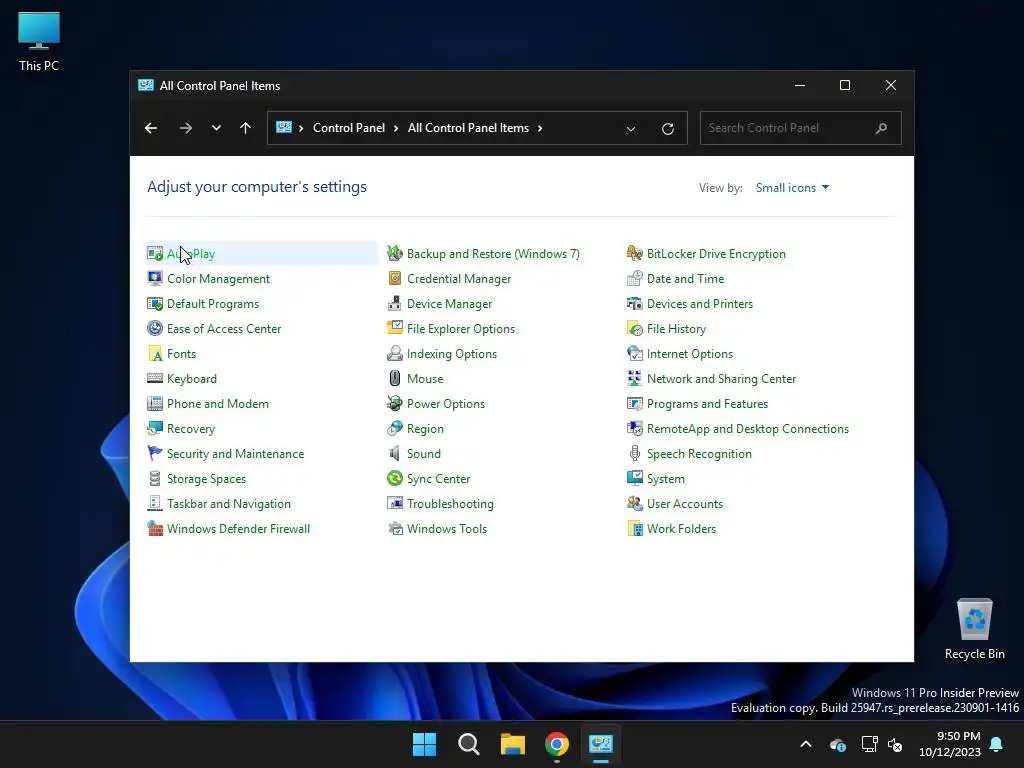Image resolution: width=1024 pixels, height=768 pixels.
Task: Click the AutoPlay icon
Action: (155, 253)
